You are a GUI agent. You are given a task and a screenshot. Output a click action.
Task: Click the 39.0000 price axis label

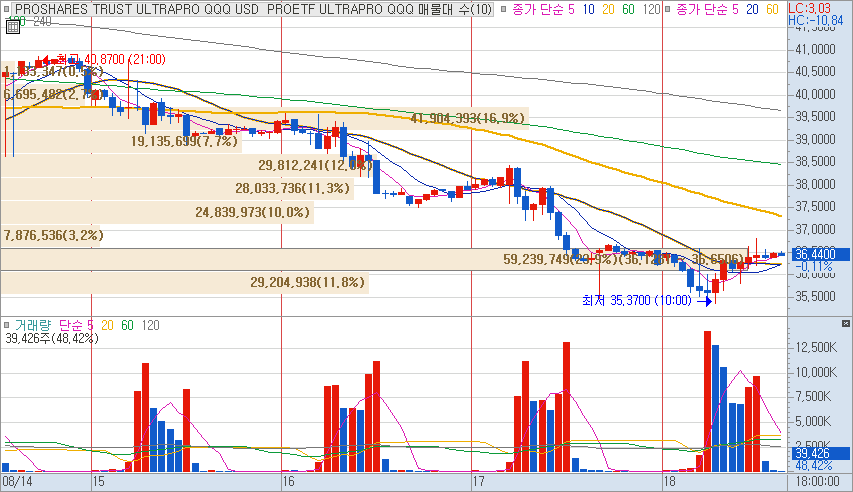point(815,139)
